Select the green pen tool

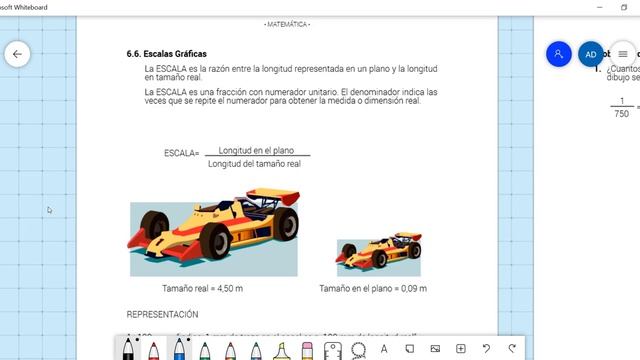(204, 350)
